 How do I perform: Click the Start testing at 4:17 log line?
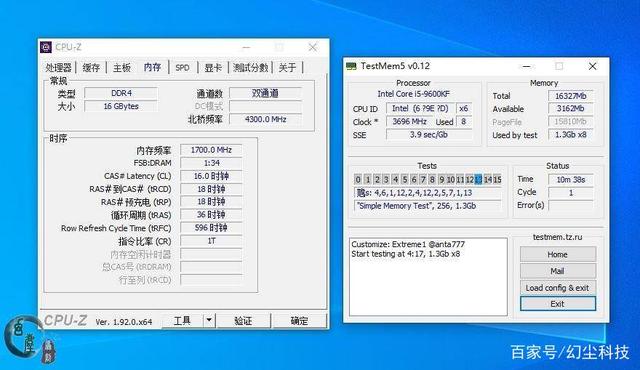406,254
